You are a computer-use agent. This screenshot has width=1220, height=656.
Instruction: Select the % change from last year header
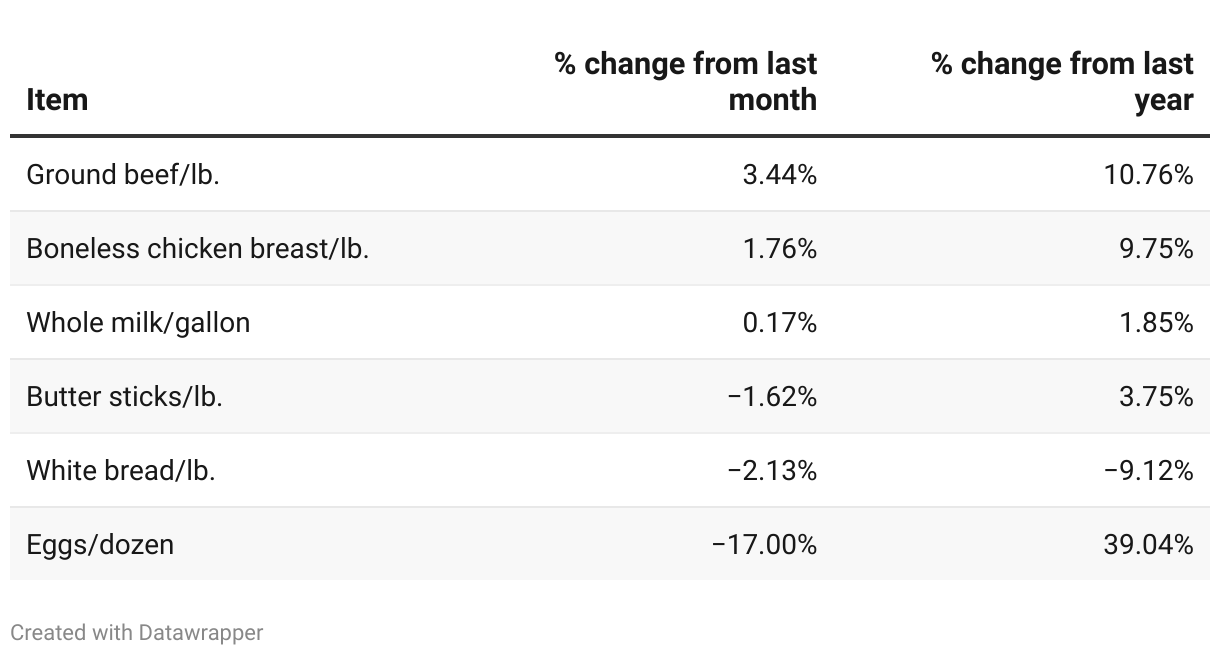coord(1062,82)
